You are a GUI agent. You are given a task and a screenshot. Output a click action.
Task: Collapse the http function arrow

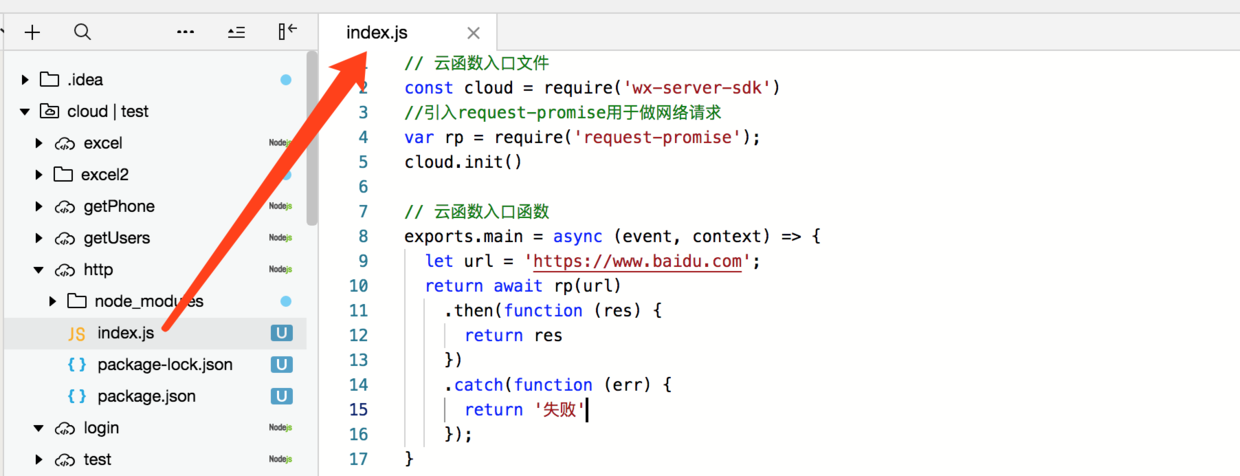(39, 270)
